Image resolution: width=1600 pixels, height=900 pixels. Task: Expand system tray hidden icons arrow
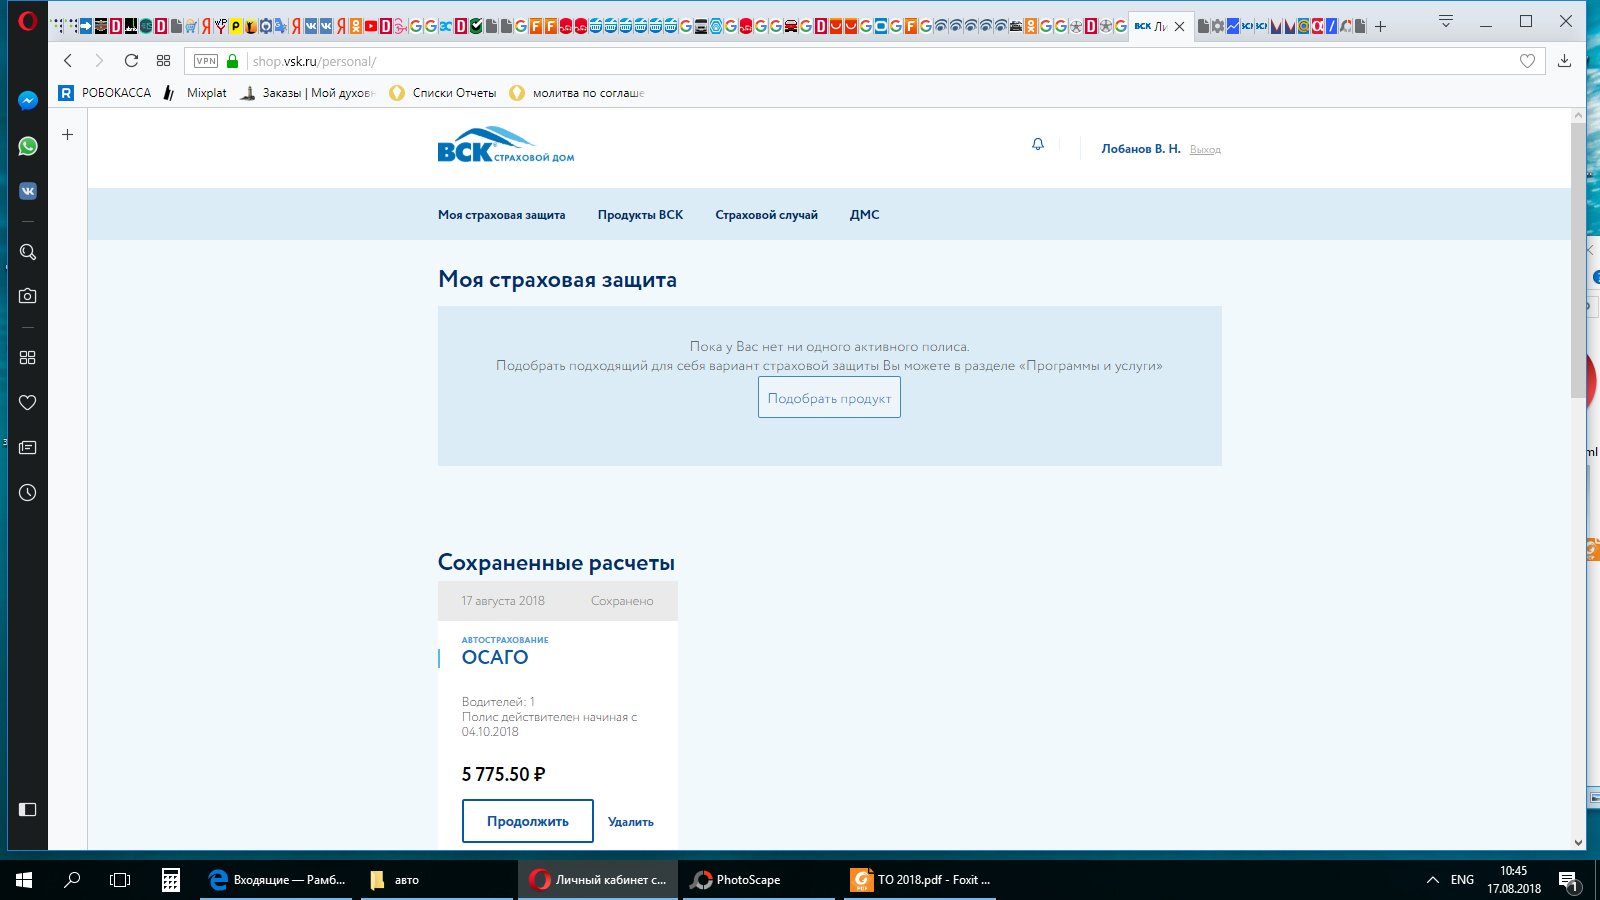point(1432,880)
